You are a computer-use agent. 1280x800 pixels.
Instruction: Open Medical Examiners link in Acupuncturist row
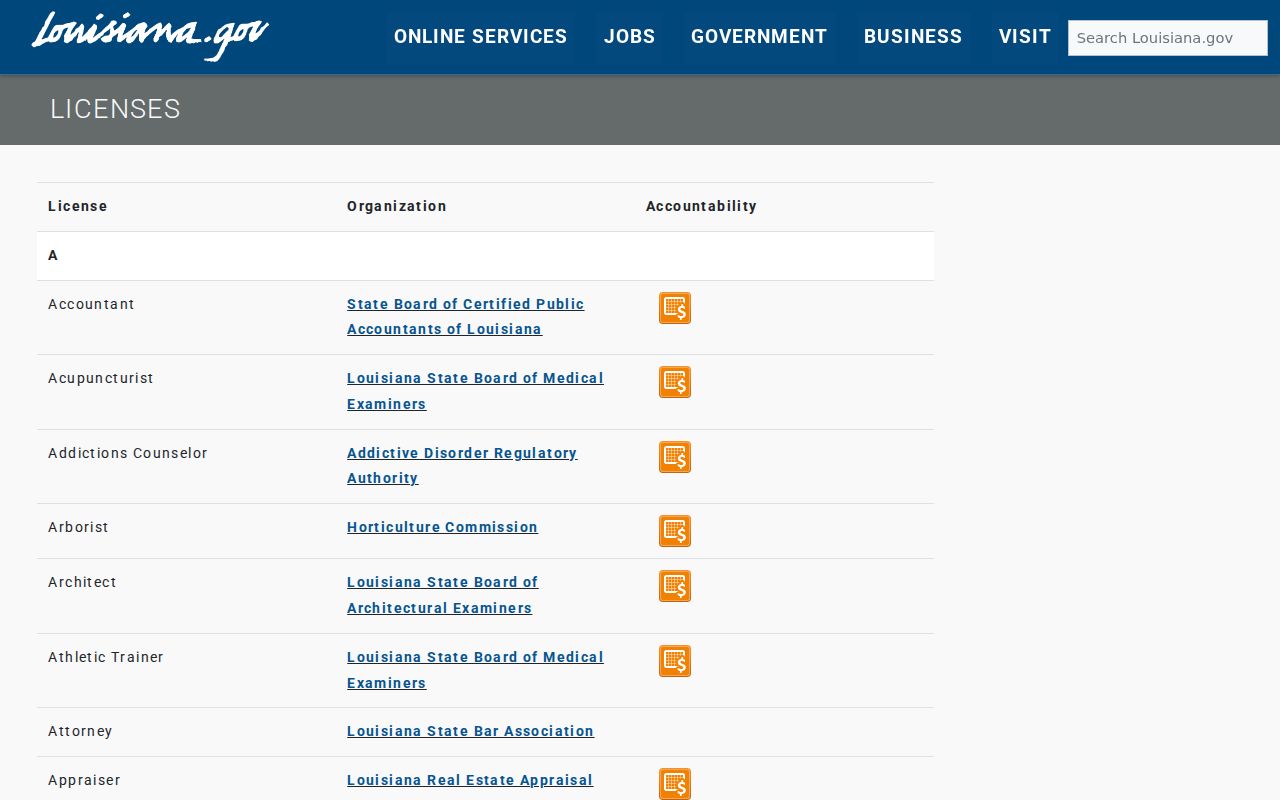[475, 391]
